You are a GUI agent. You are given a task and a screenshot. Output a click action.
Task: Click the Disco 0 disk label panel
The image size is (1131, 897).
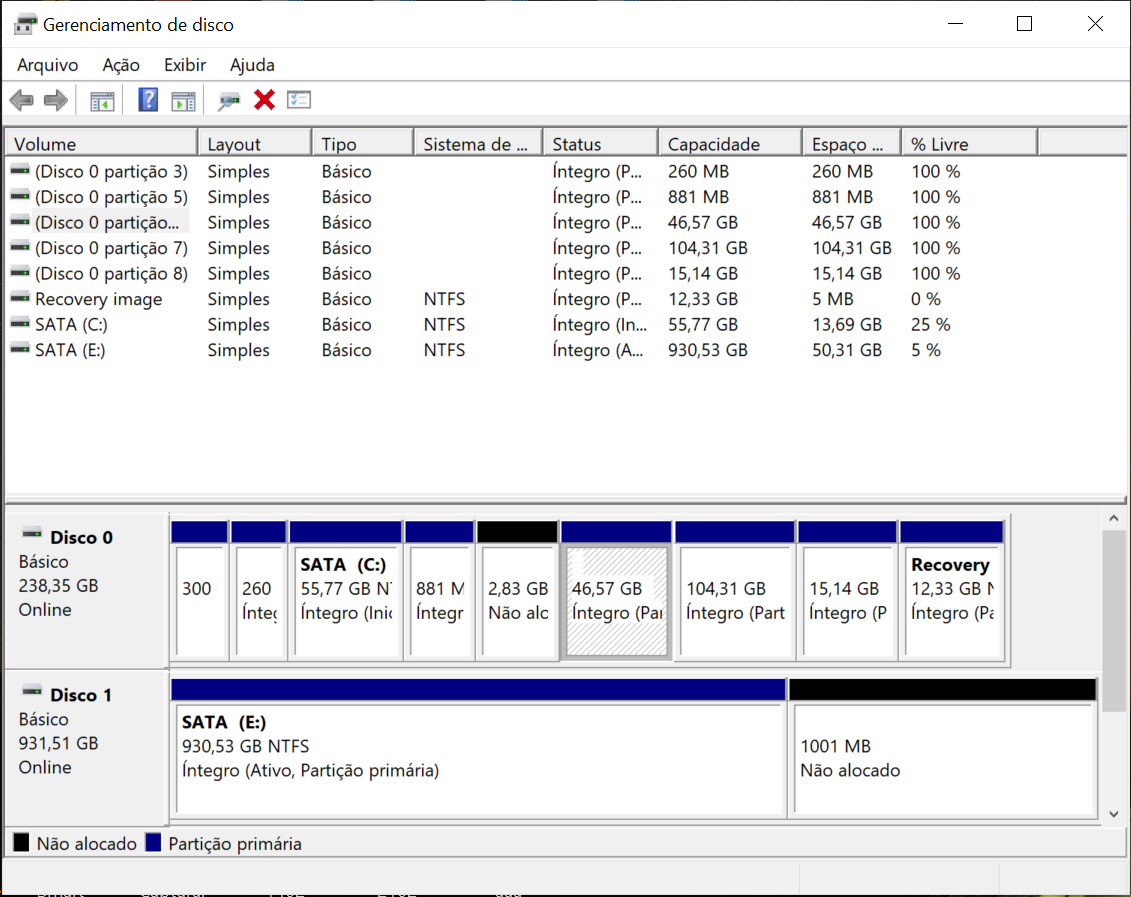tap(86, 590)
